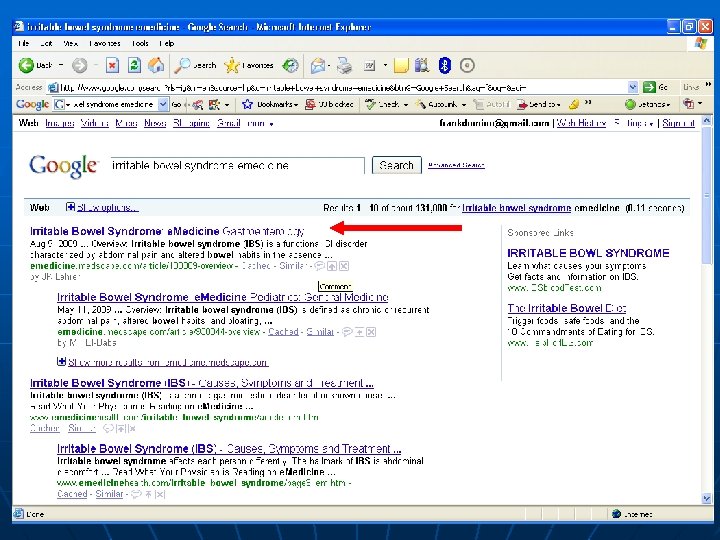Click the scrollbar down arrow

coord(707,498)
